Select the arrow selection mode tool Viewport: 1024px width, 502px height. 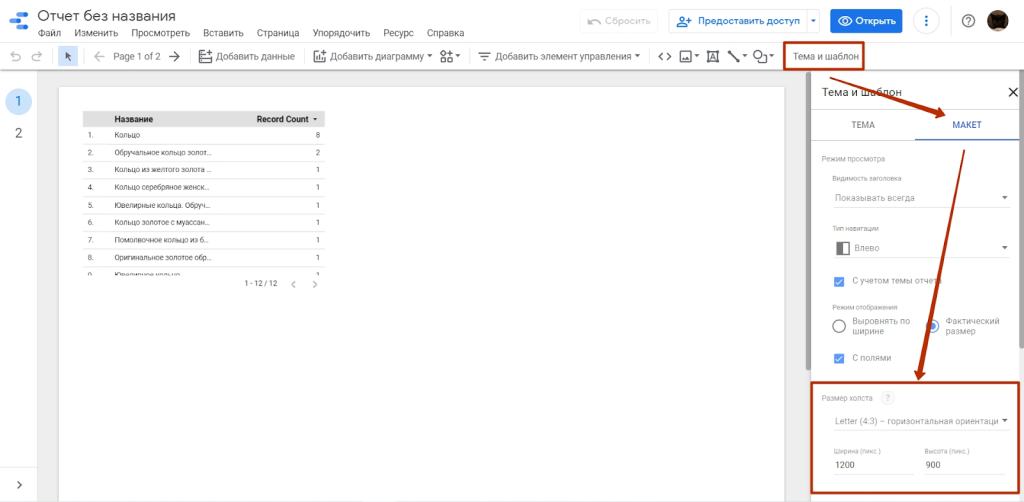click(68, 57)
